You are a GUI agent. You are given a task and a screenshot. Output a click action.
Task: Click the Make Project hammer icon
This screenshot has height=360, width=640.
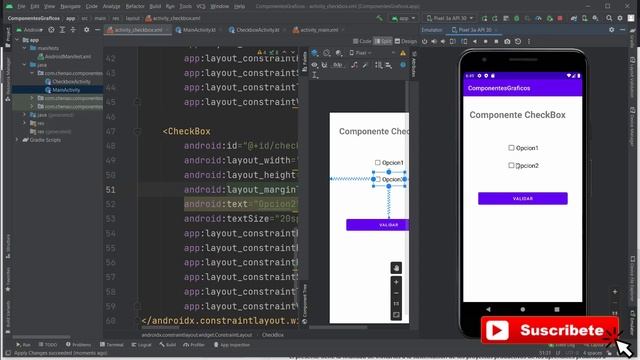click(x=380, y=18)
